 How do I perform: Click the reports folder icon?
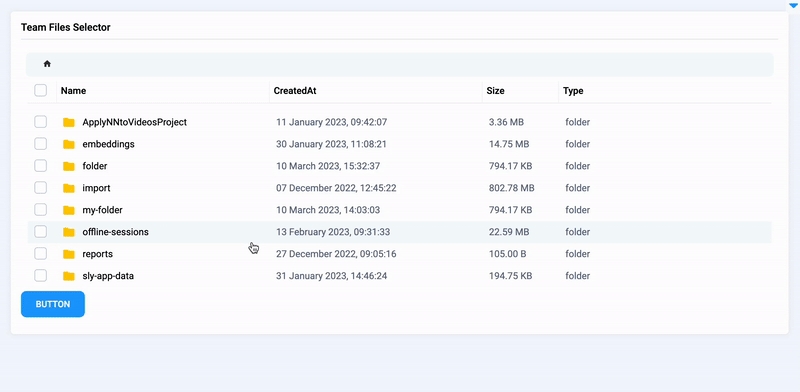(x=69, y=254)
